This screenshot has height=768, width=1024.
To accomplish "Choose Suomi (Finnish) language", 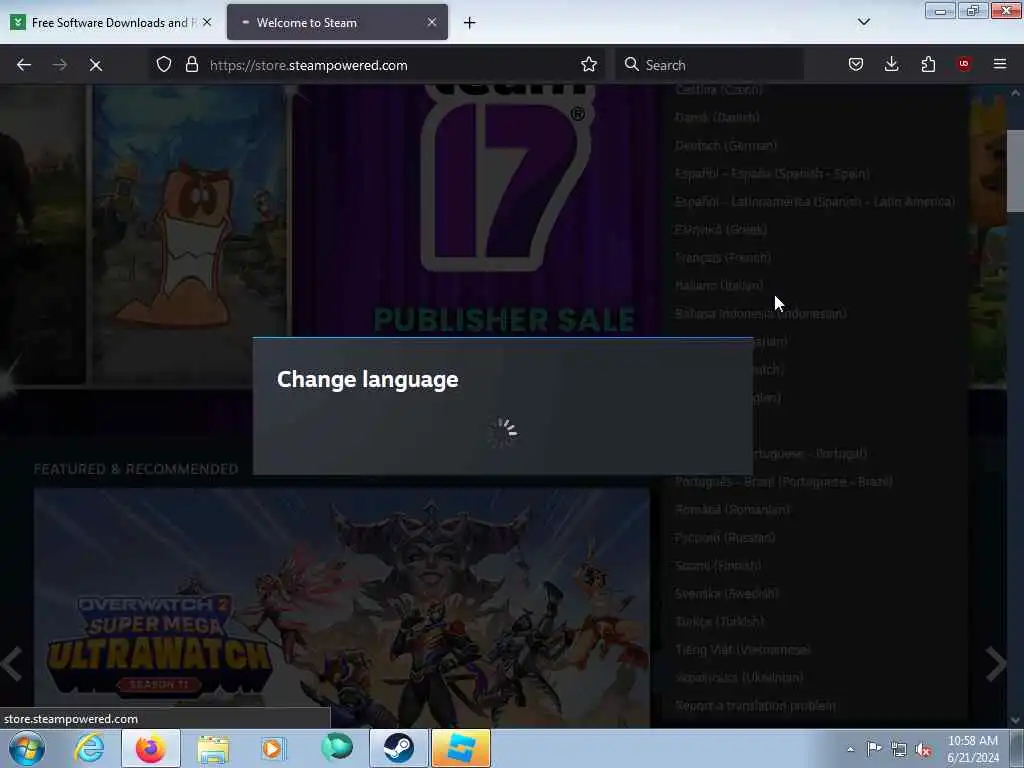I will (718, 566).
